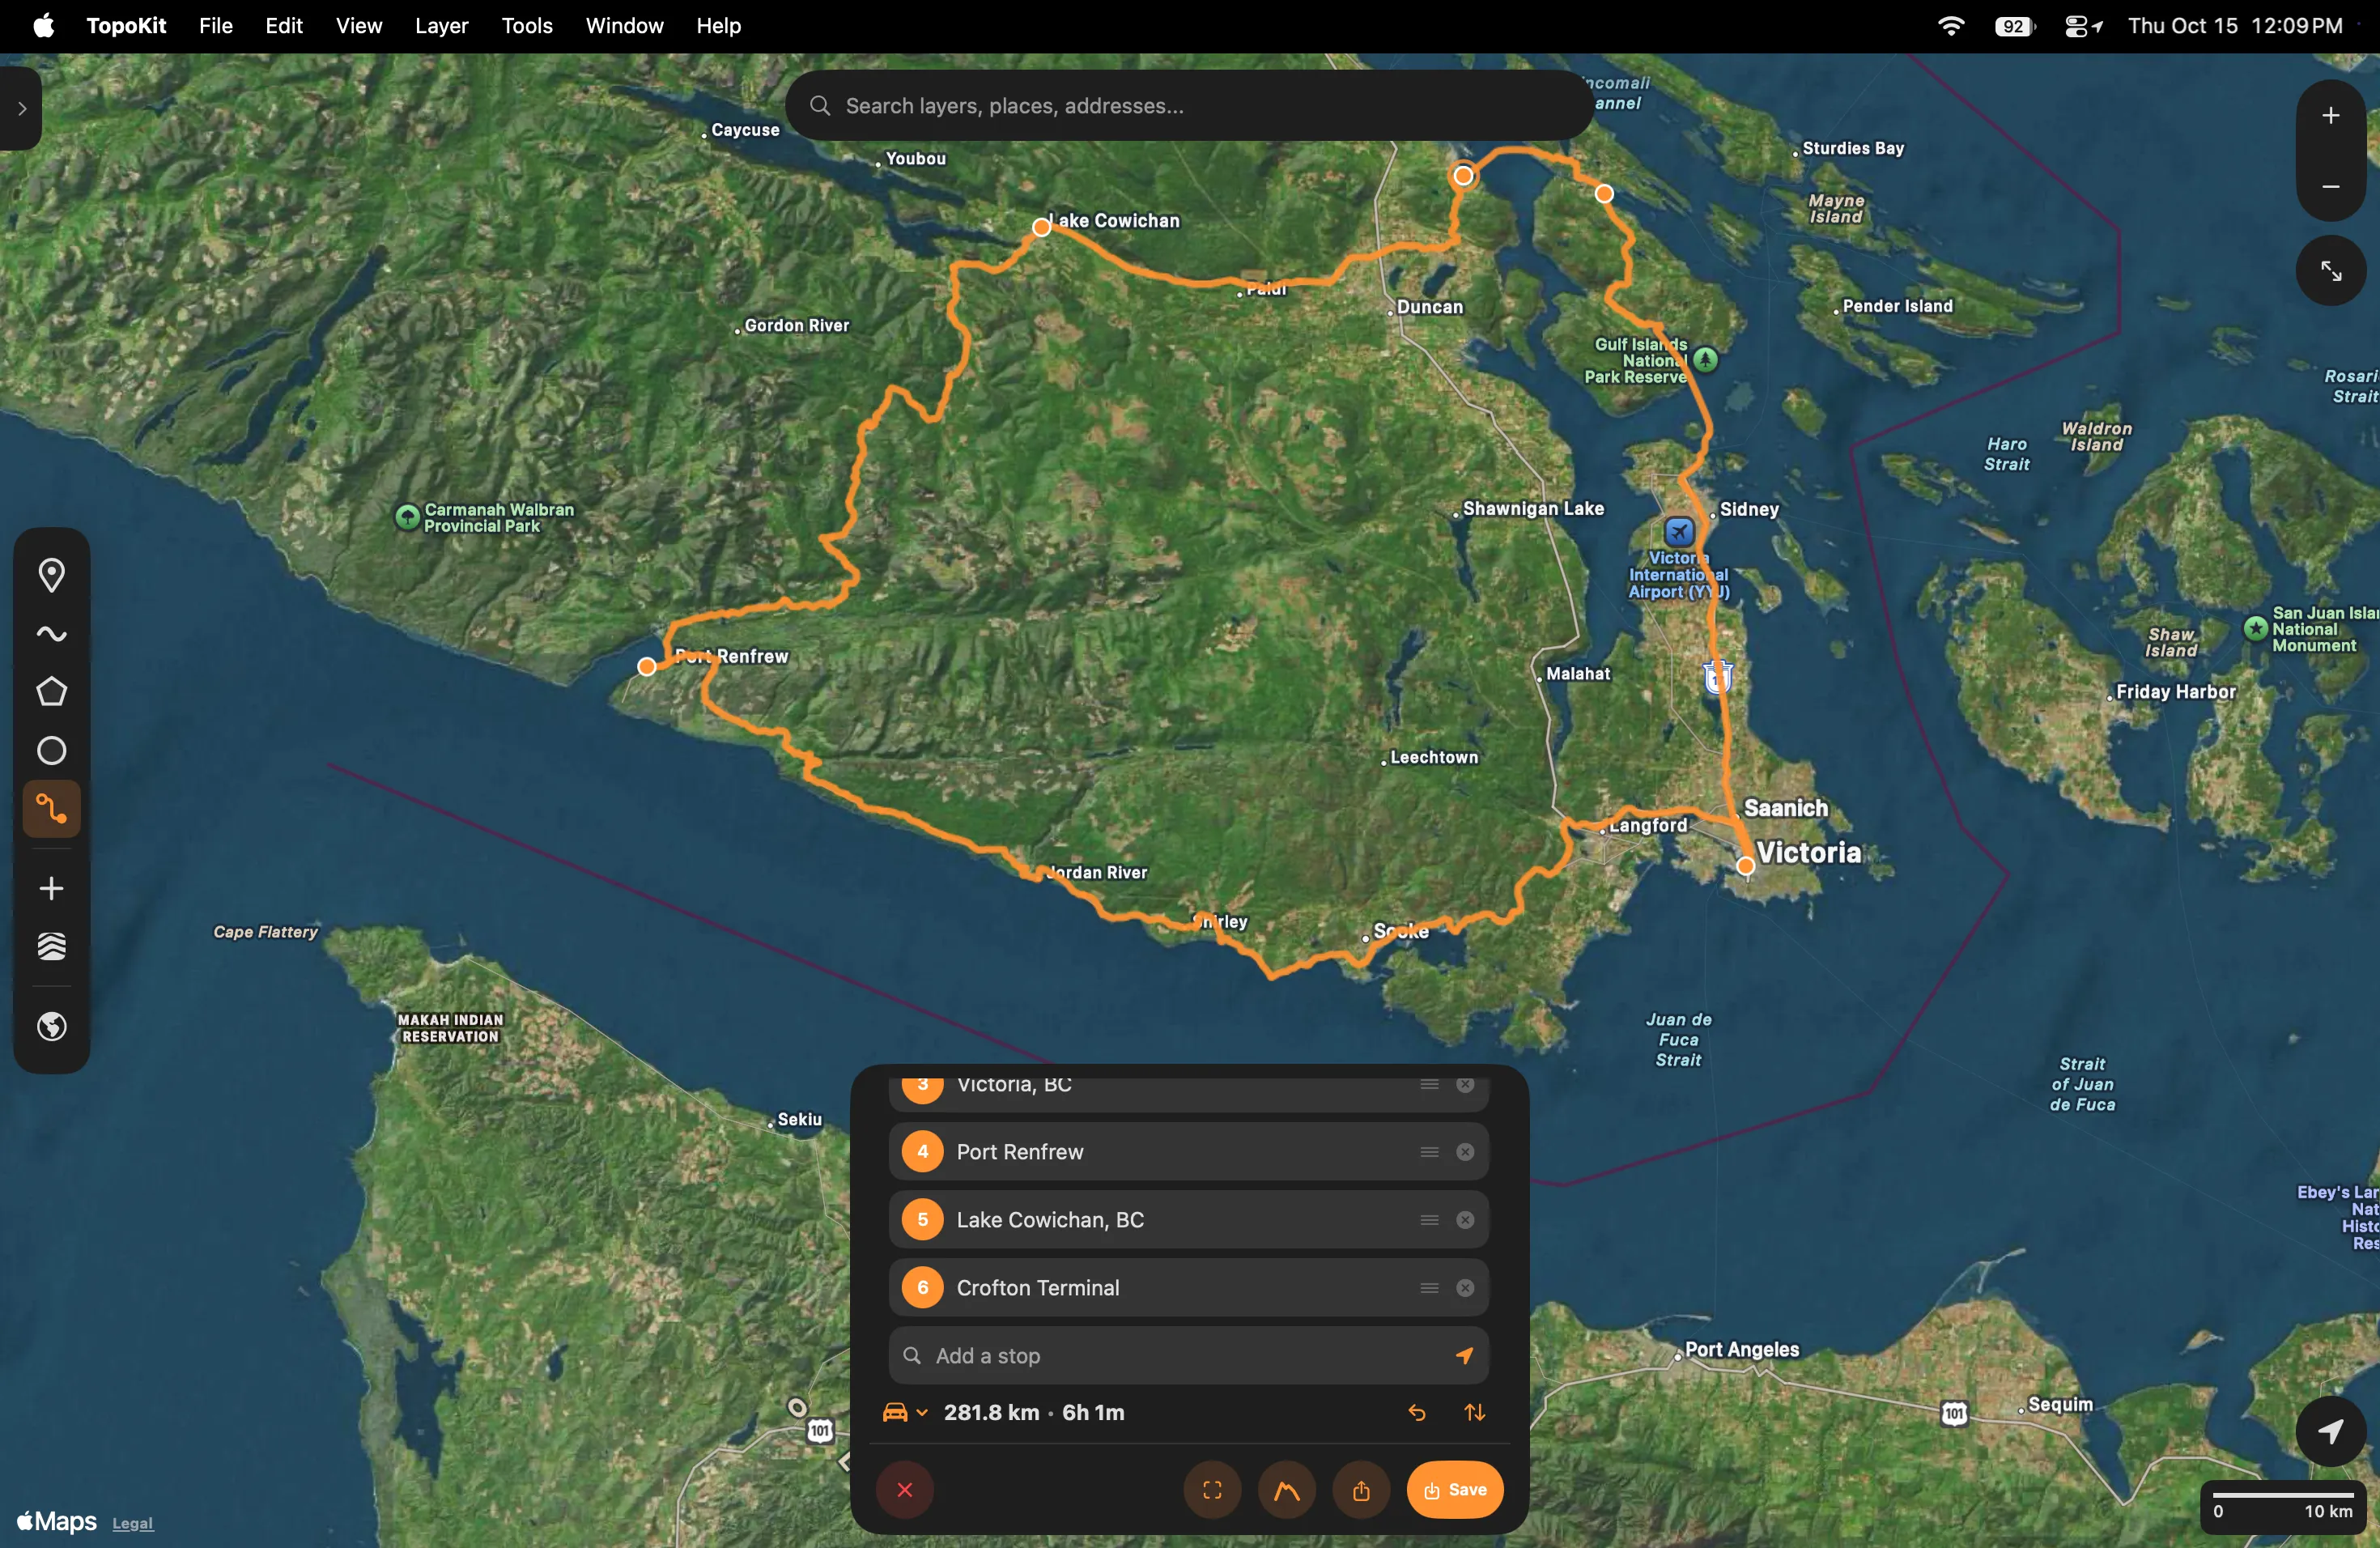The width and height of the screenshot is (2380, 1548).
Task: Select the polygon shape tool
Action: coord(51,692)
